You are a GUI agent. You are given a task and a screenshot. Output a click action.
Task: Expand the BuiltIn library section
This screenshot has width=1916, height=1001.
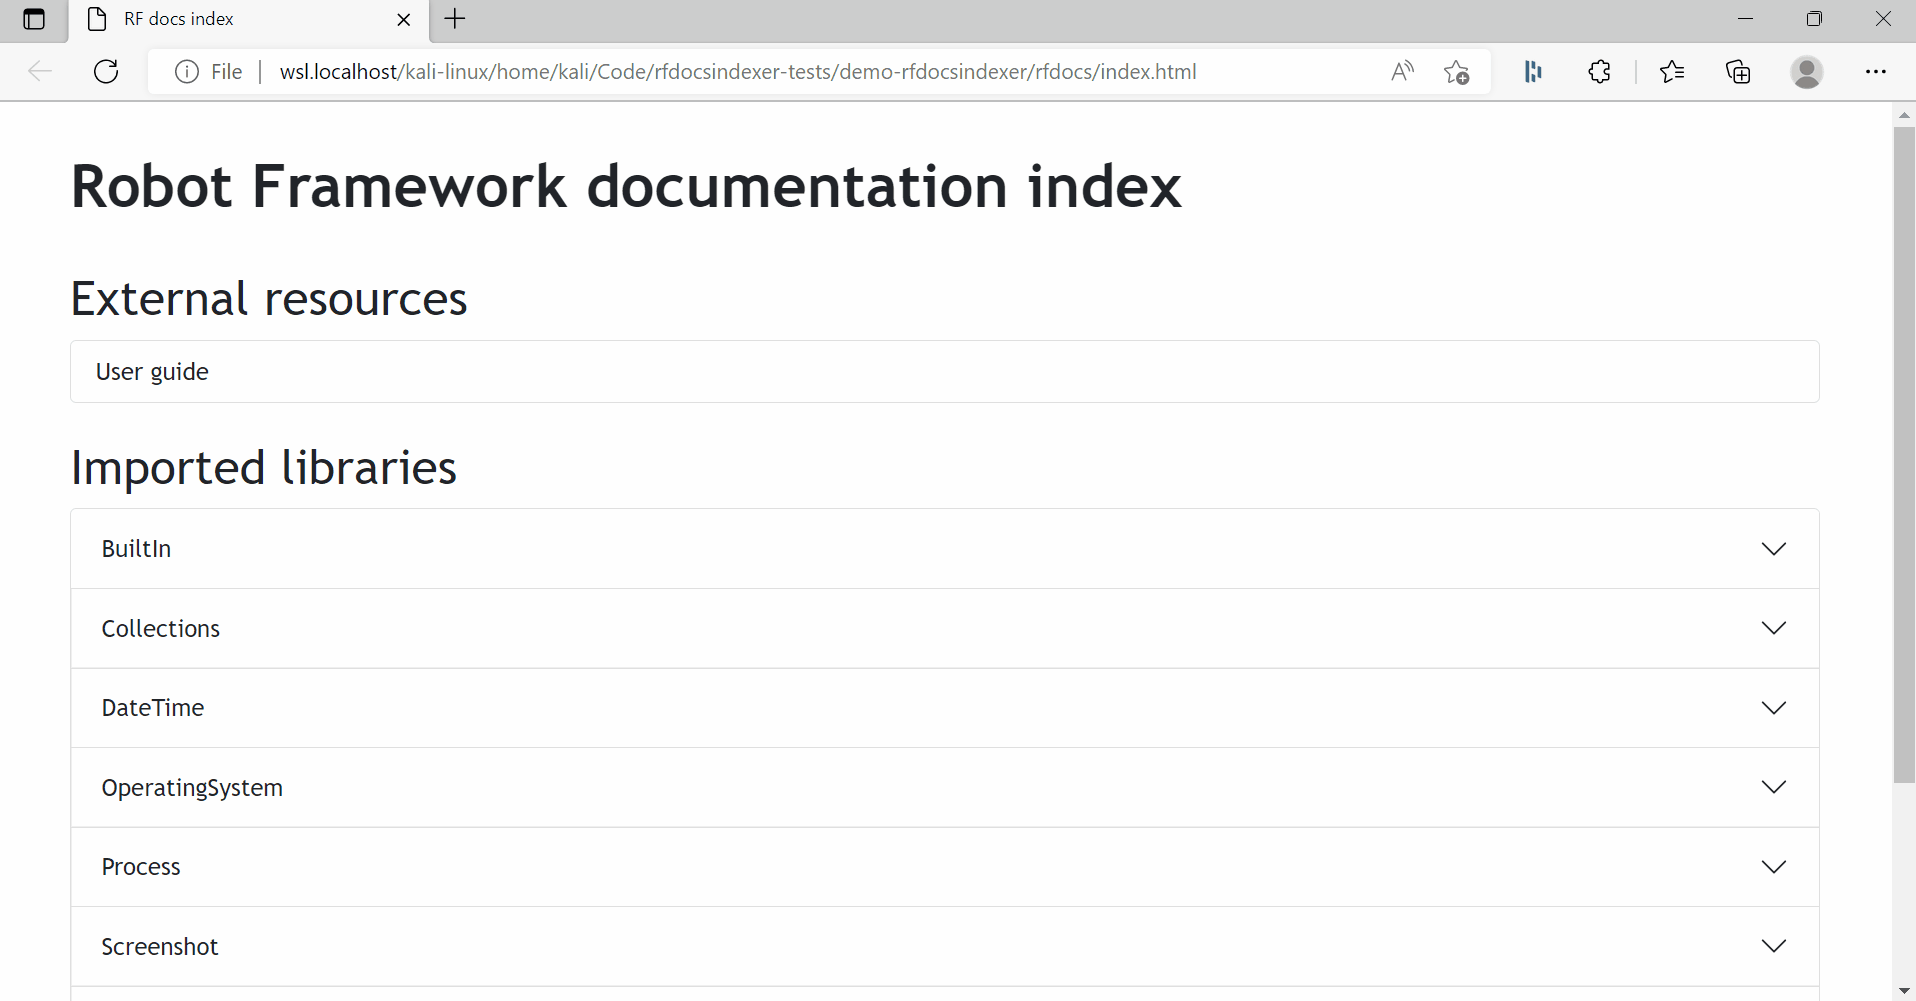[1775, 548]
